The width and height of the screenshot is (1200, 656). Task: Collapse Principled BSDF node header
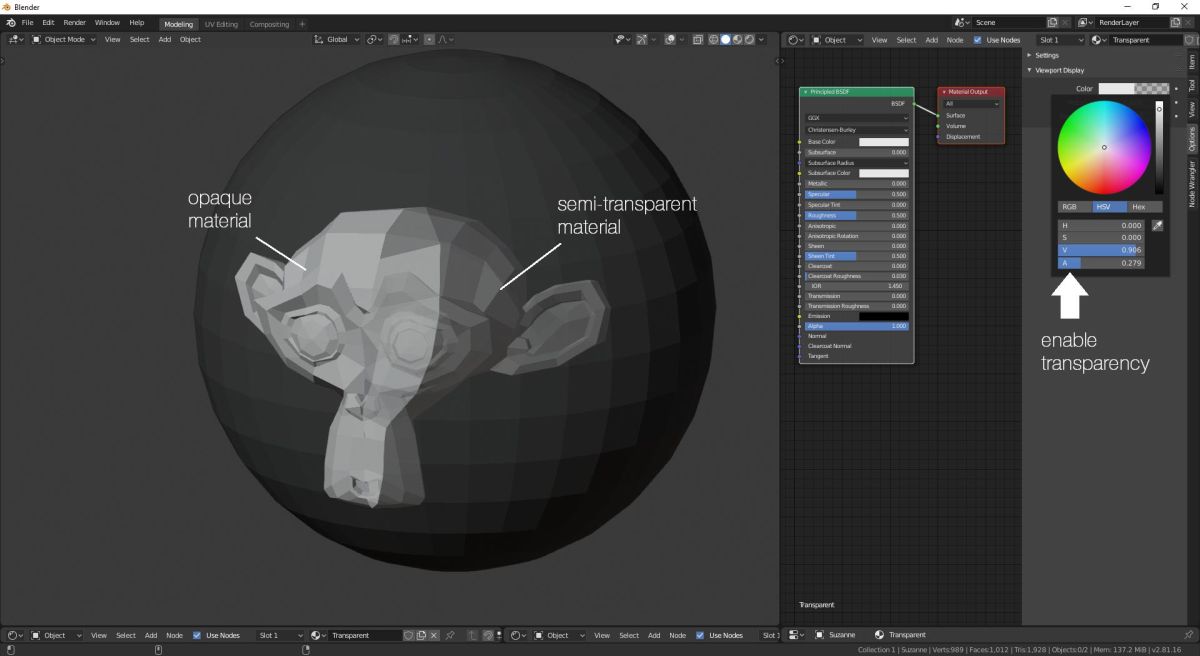coord(806,92)
